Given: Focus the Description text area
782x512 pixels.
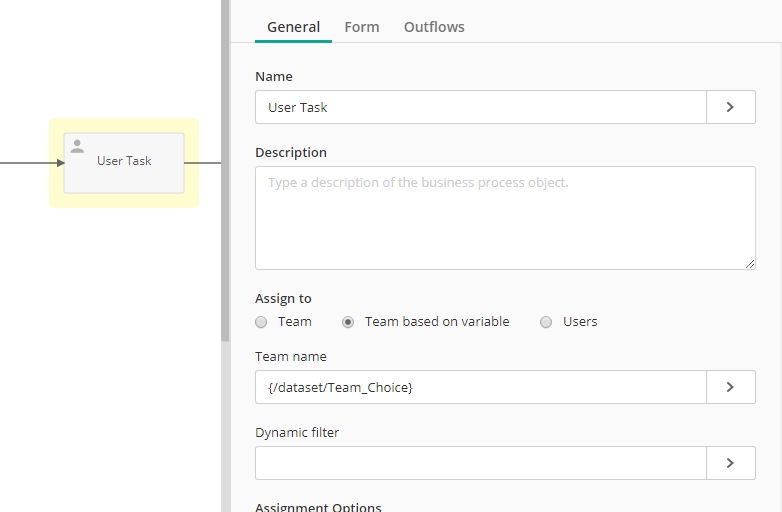Looking at the screenshot, I should click(x=505, y=218).
